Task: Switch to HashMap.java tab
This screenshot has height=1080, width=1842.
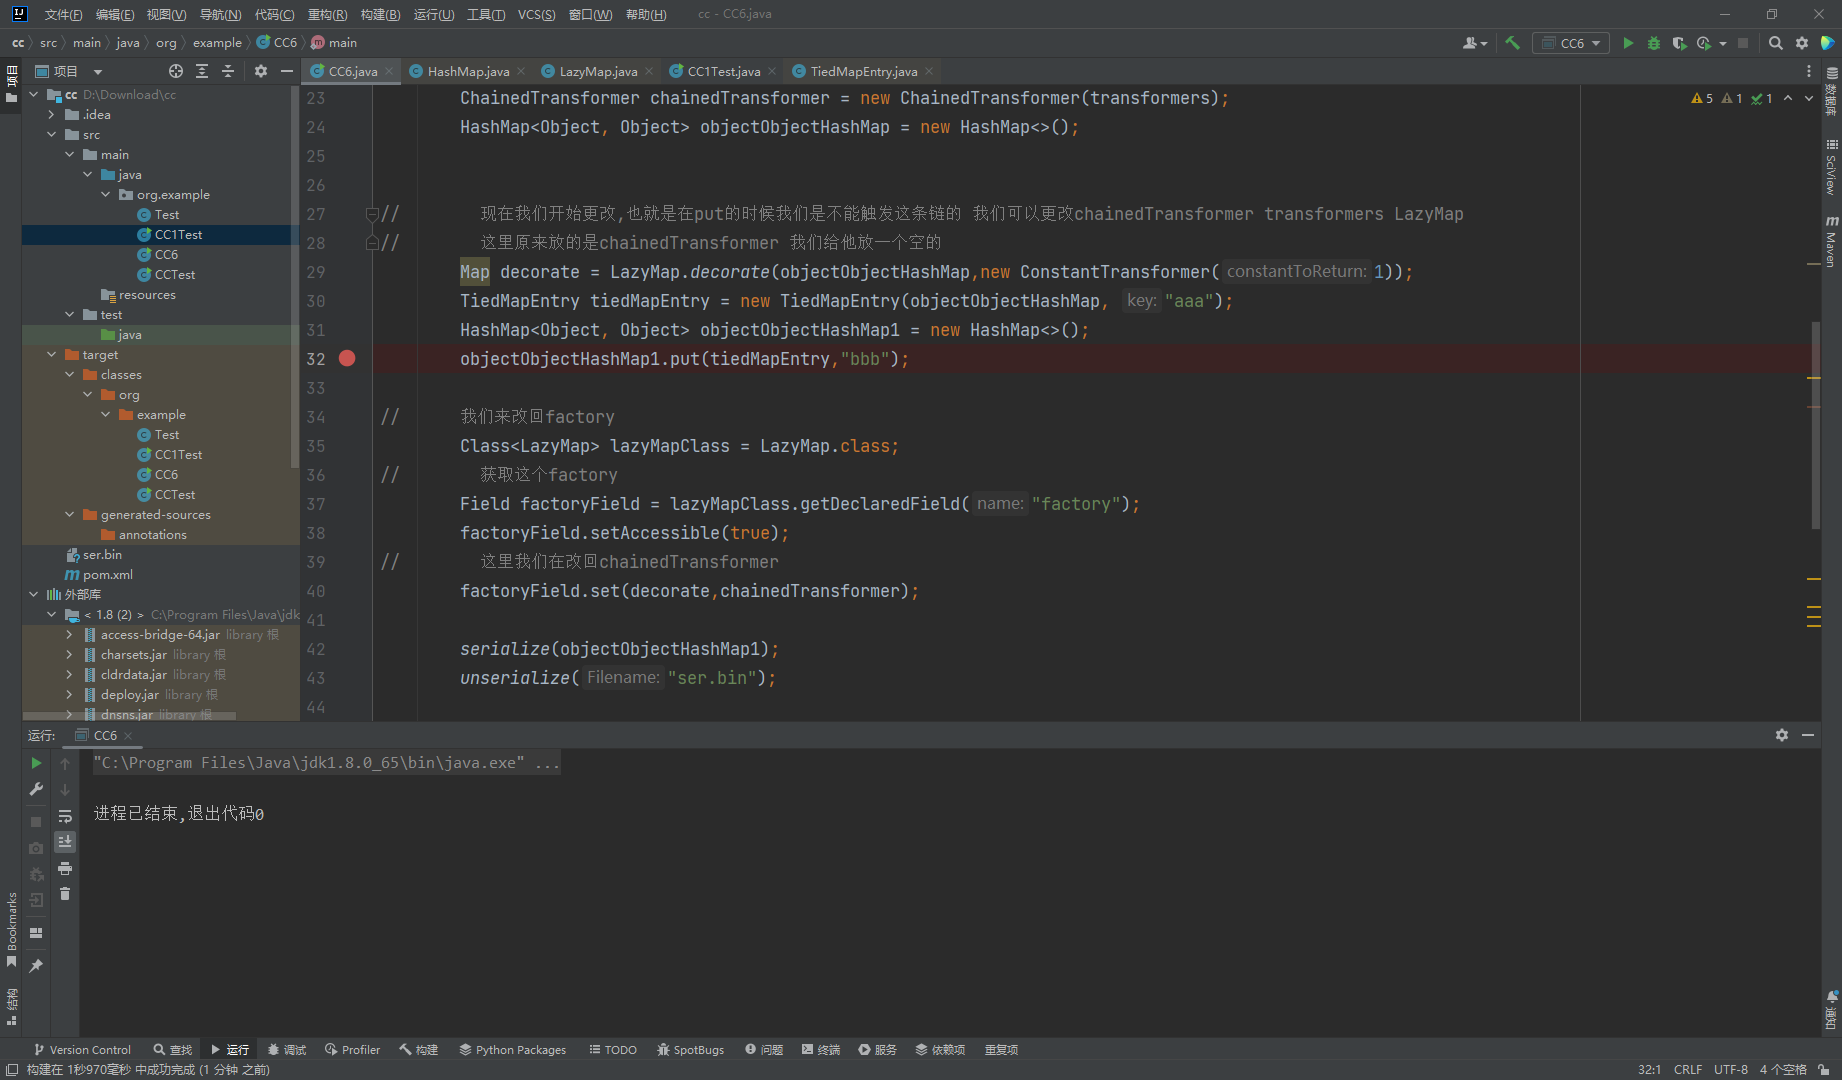Action: (x=468, y=71)
